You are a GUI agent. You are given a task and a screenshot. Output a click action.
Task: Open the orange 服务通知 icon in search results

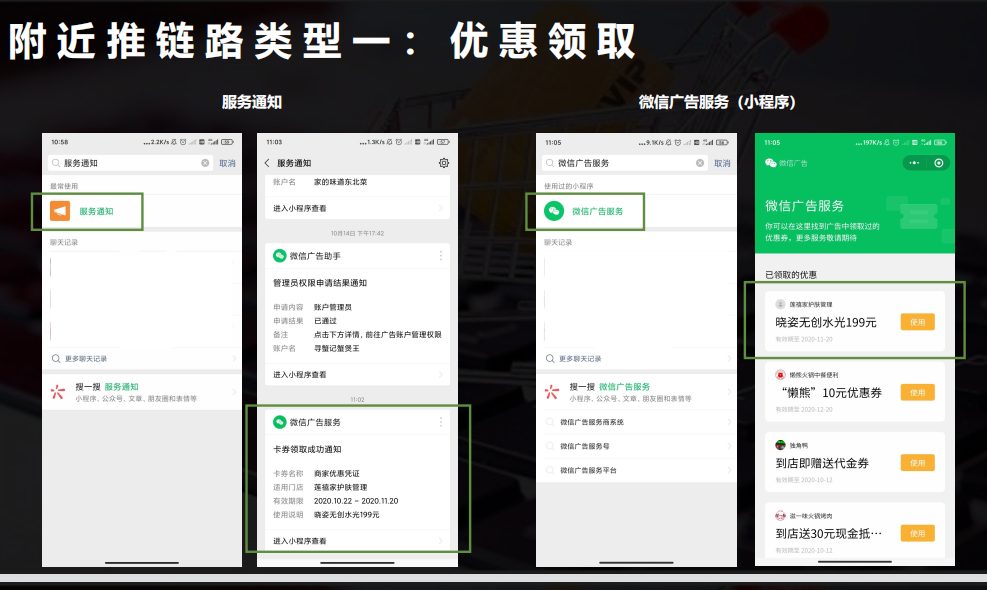[x=60, y=211]
